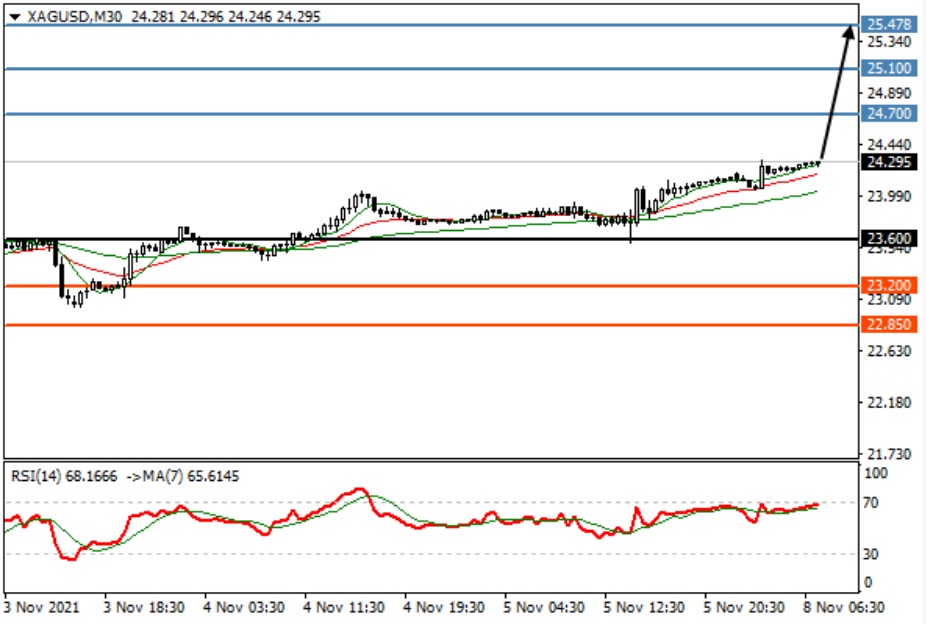Click the 24.440 price scale value
926x624 pixels.
(x=889, y=145)
